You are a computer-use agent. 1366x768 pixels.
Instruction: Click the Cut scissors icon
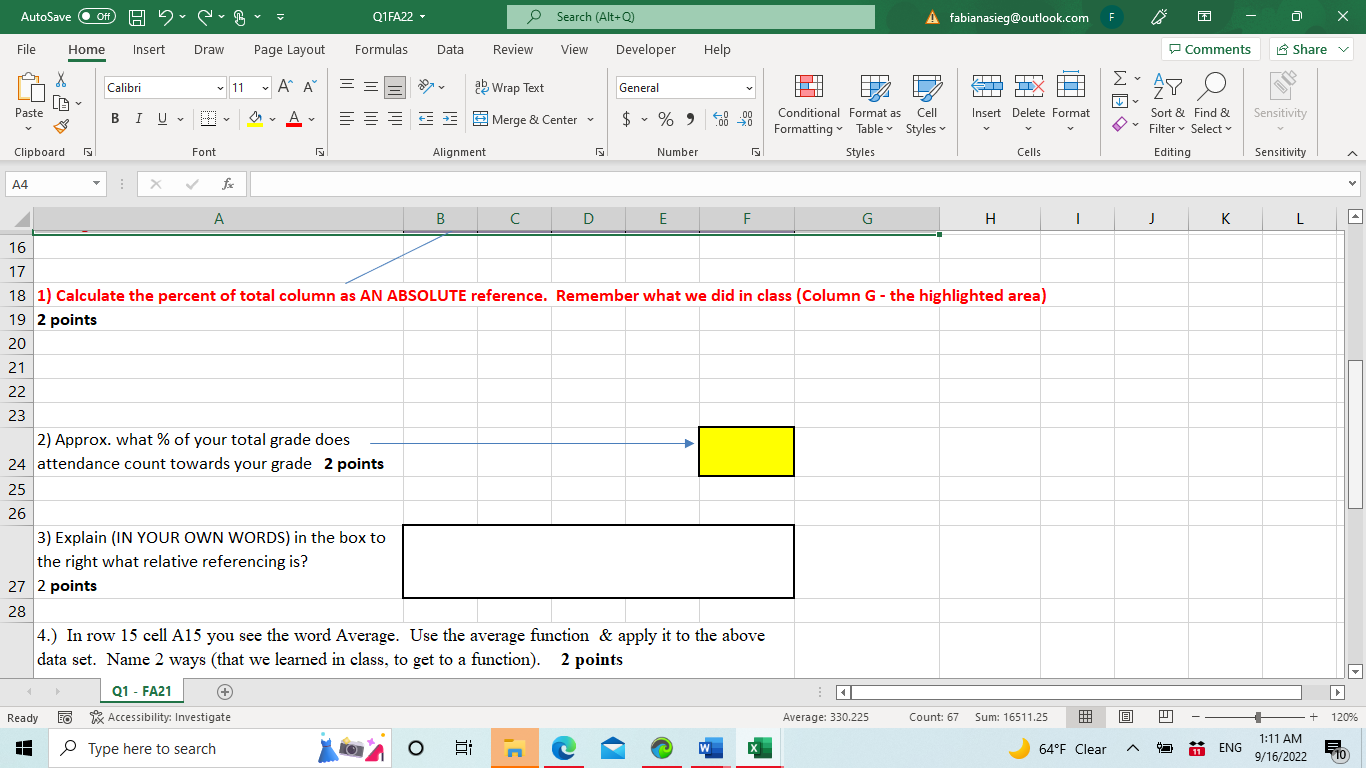point(61,80)
